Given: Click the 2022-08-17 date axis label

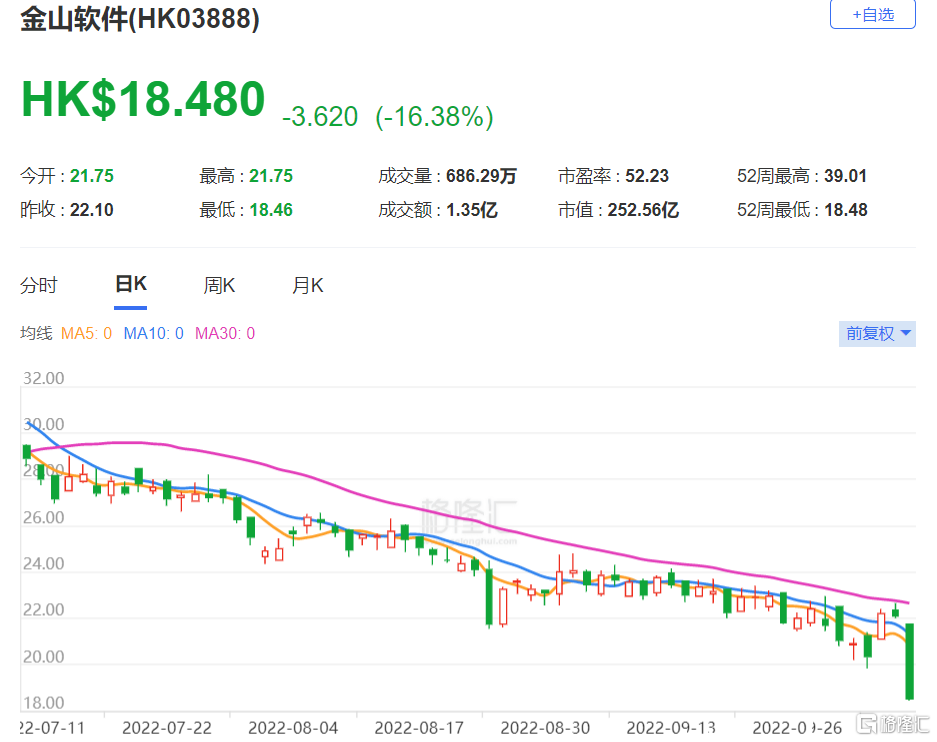Looking at the screenshot, I should 419,728.
